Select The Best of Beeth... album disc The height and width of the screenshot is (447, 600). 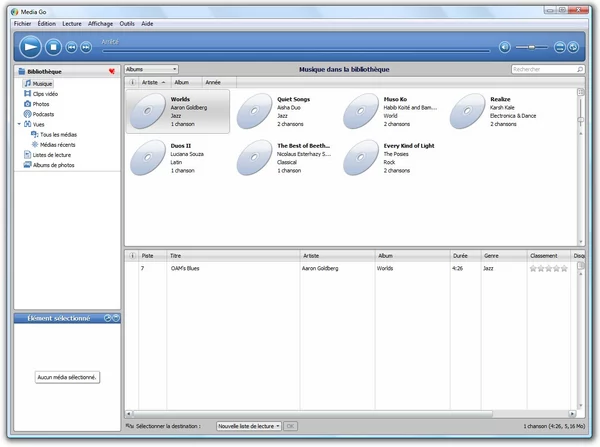[254, 158]
